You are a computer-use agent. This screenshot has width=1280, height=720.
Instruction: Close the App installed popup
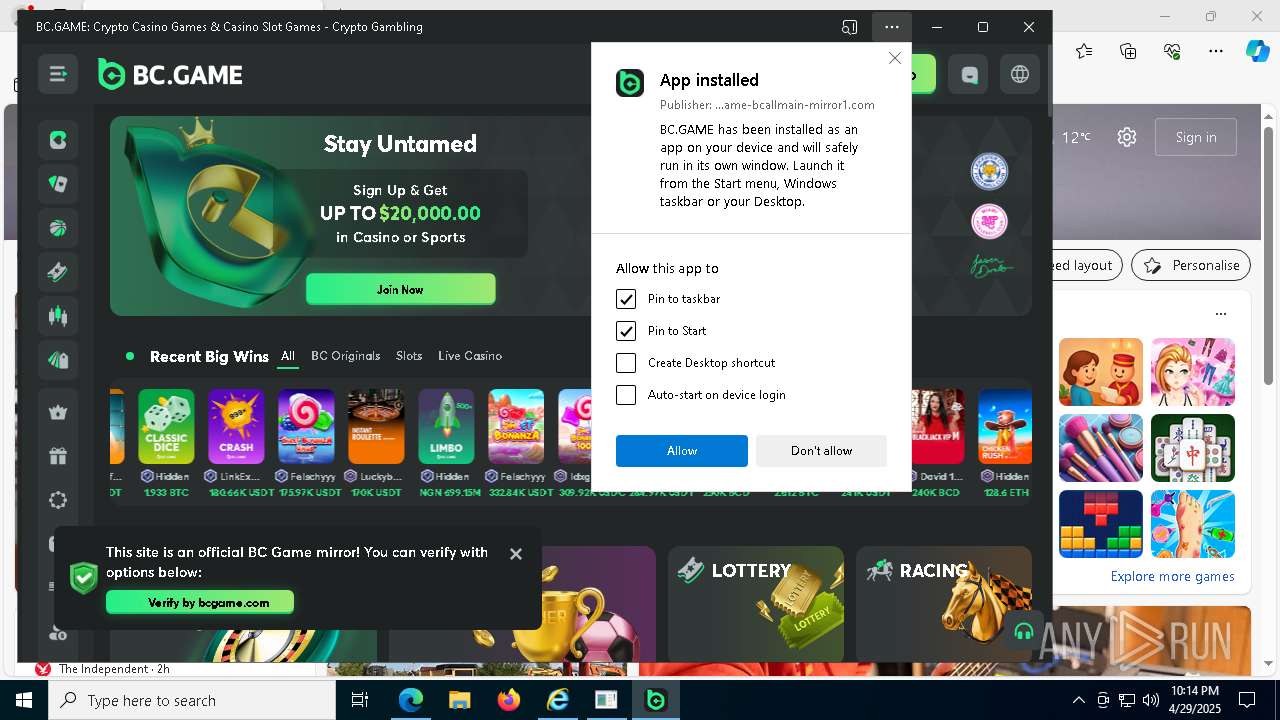coord(894,58)
